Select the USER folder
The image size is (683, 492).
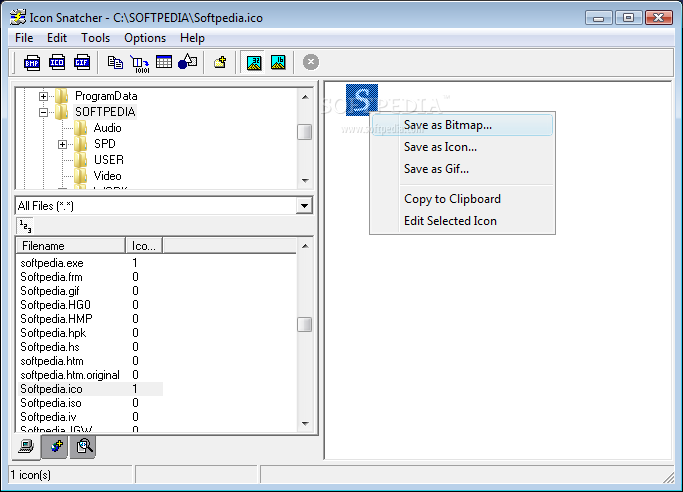(108, 160)
